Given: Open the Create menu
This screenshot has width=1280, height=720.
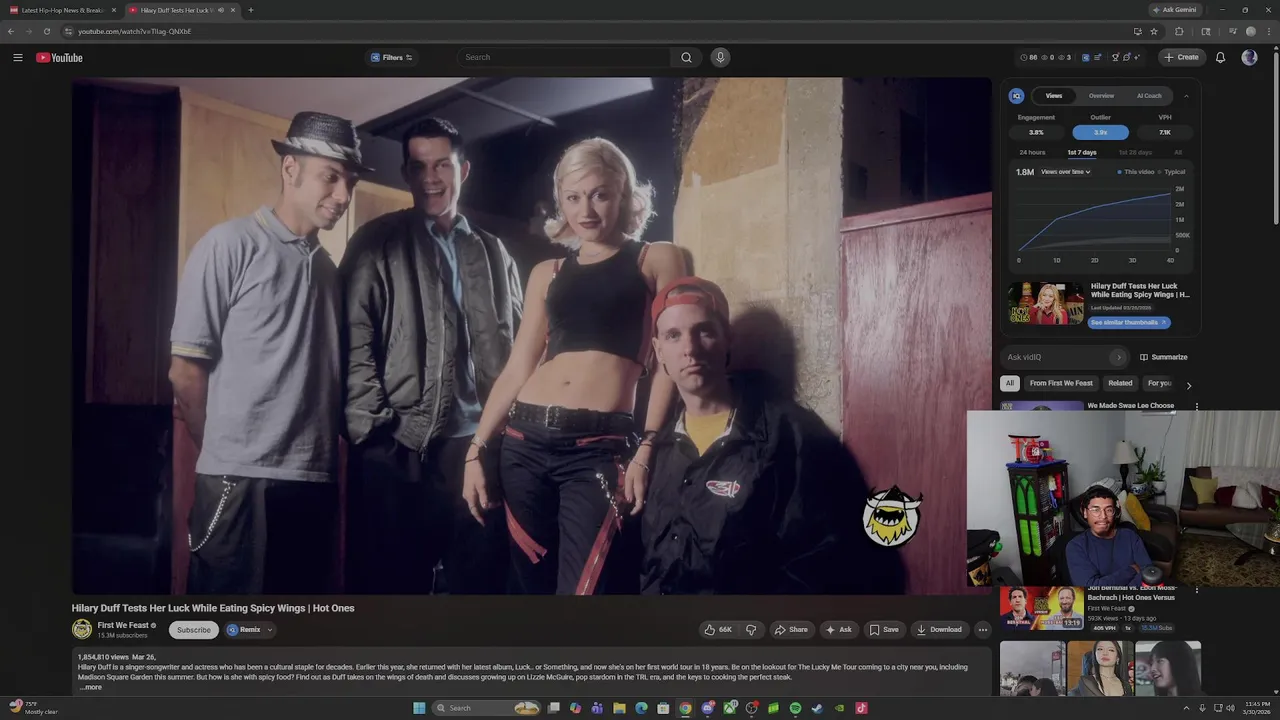Looking at the screenshot, I should pyautogui.click(x=1181, y=57).
